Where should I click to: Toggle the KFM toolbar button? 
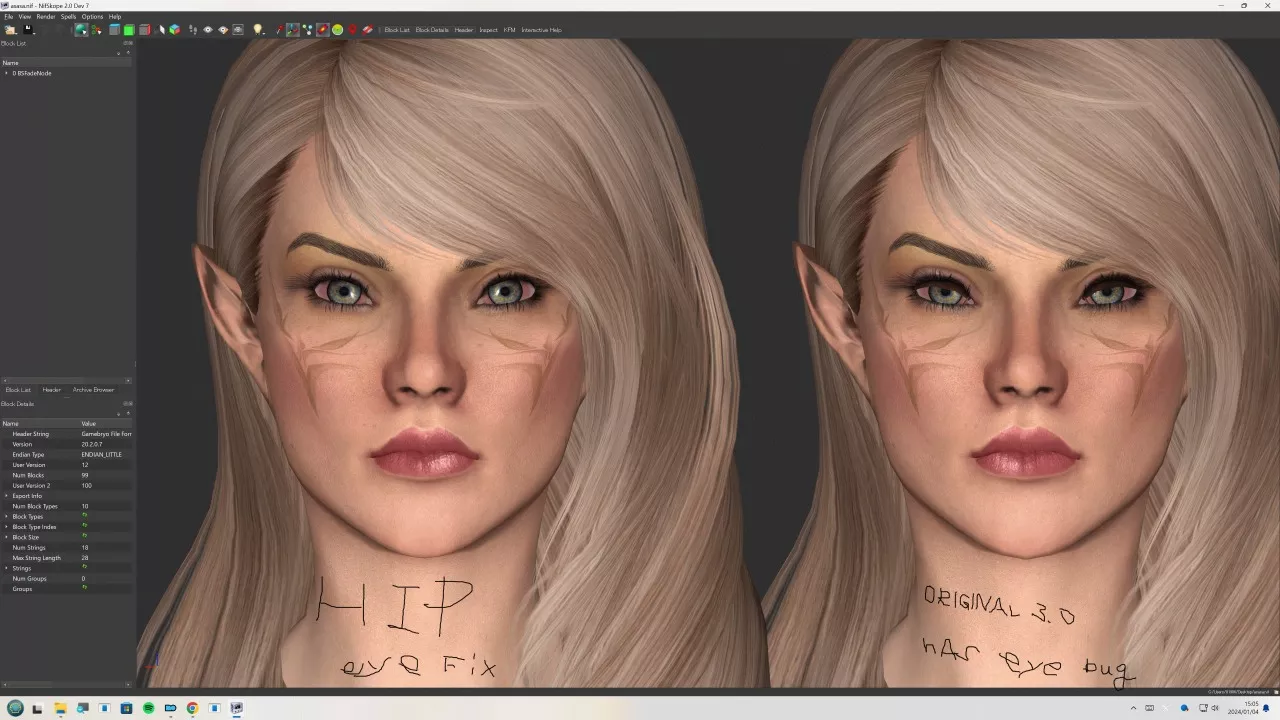[510, 30]
